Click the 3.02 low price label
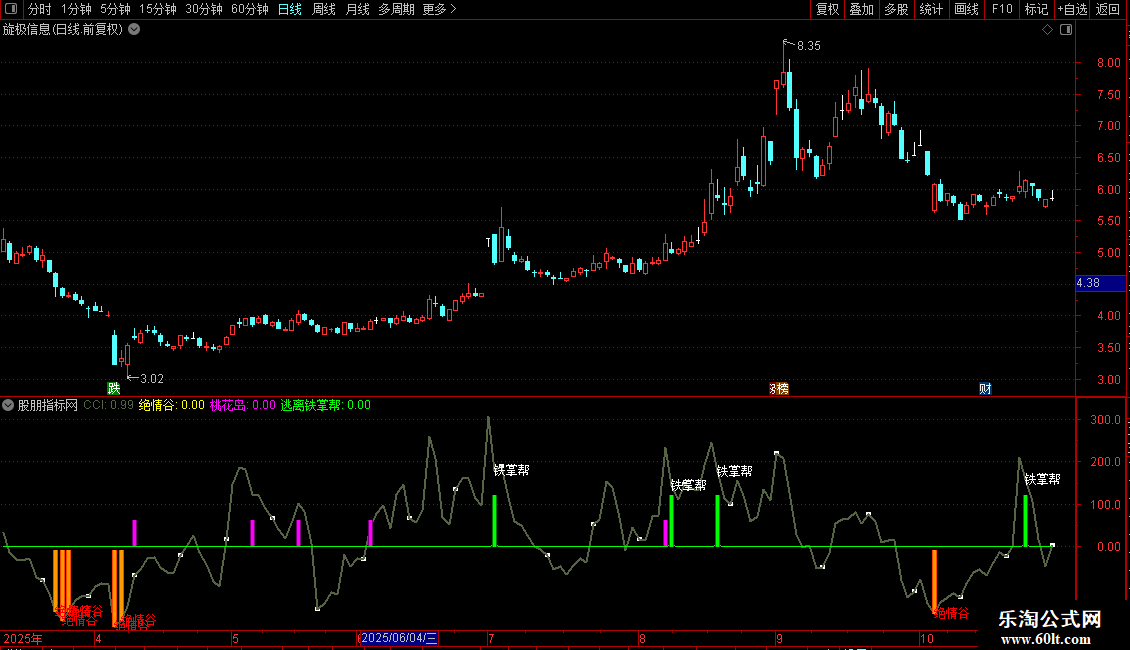 coord(152,378)
